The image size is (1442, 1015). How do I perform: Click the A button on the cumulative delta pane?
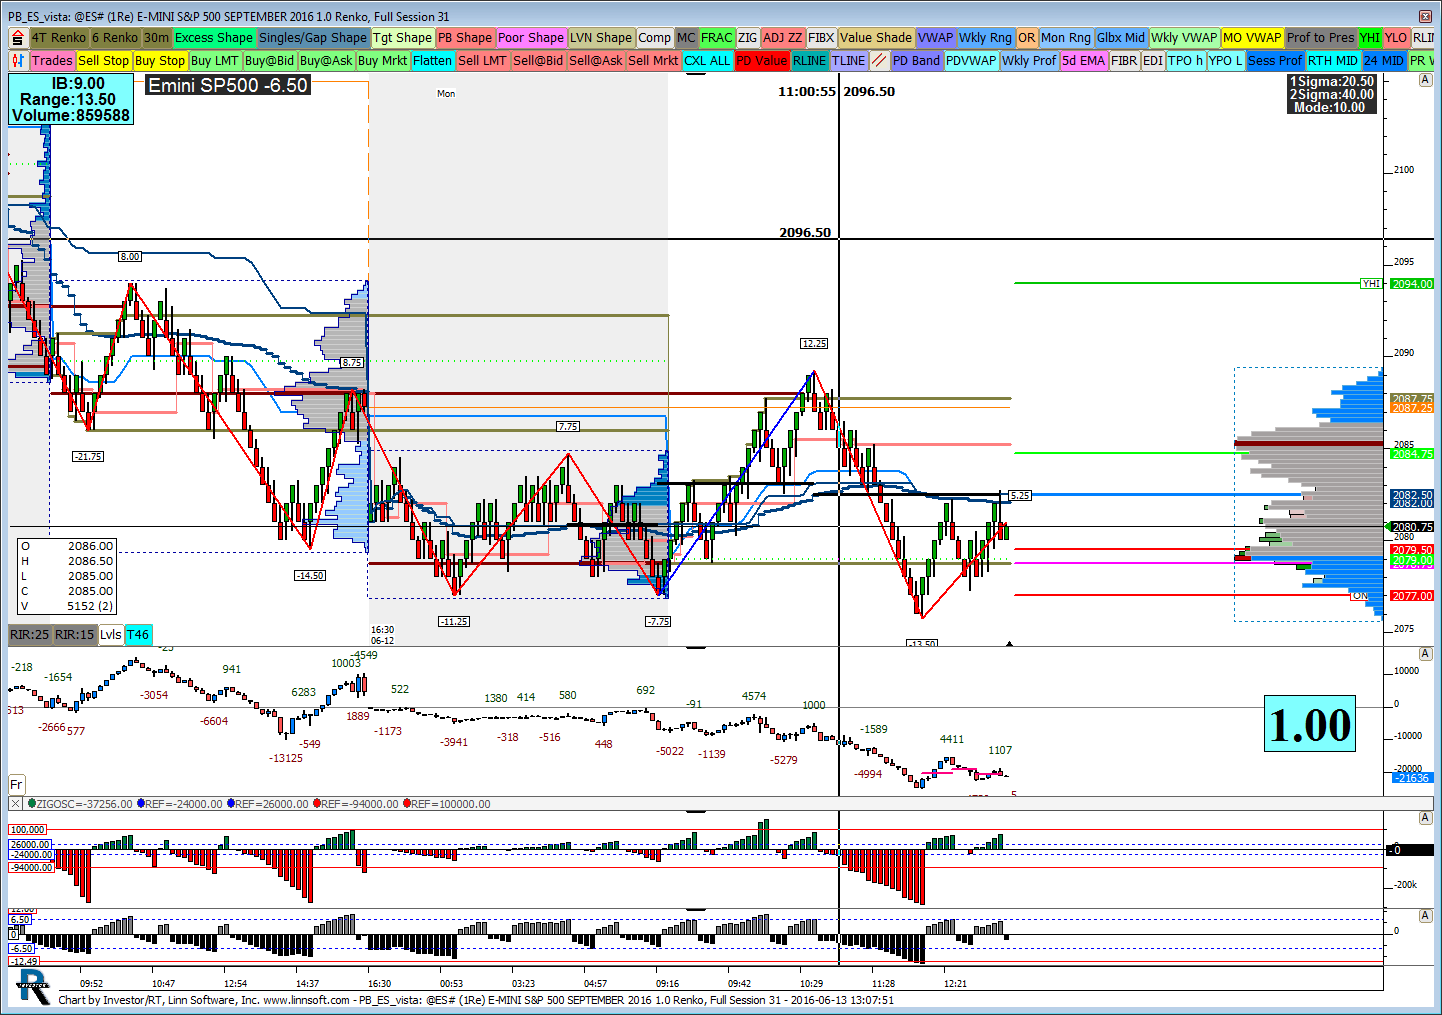click(1425, 653)
